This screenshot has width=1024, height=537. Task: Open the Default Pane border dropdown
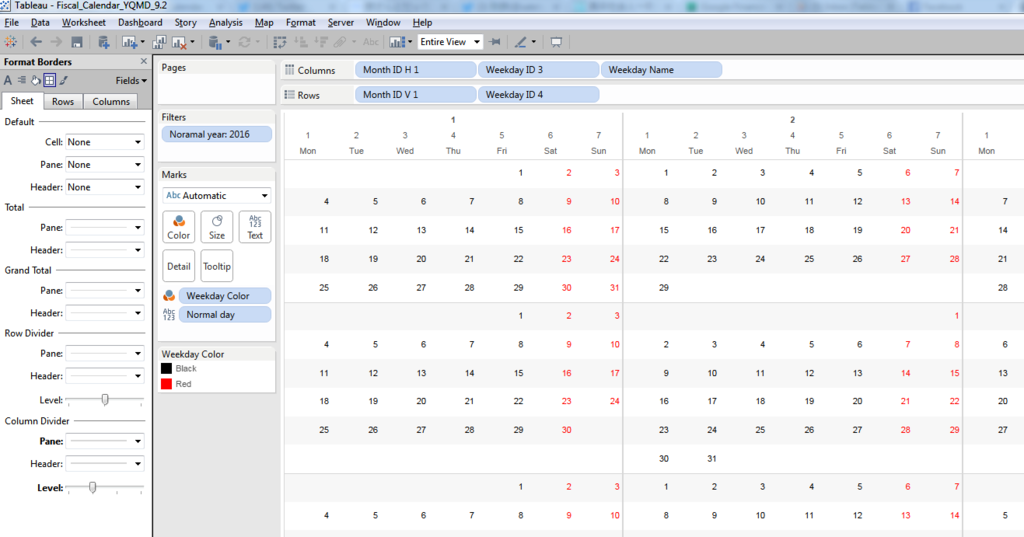click(104, 165)
